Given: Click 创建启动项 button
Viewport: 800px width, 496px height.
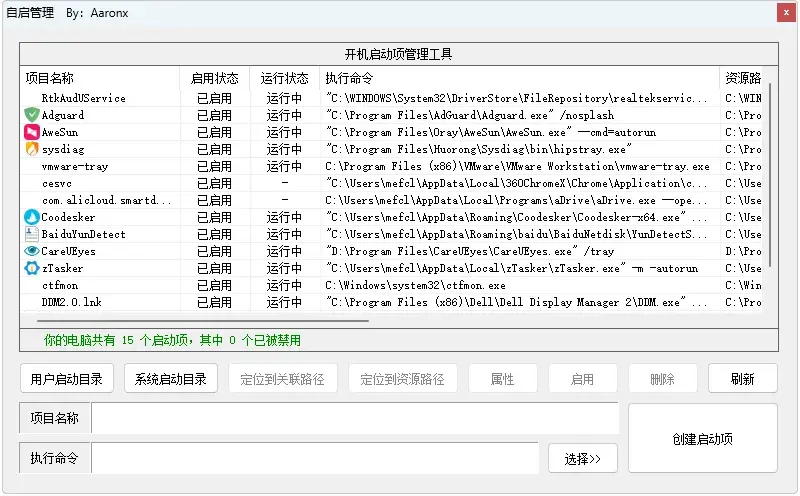Looking at the screenshot, I should pyautogui.click(x=703, y=438).
